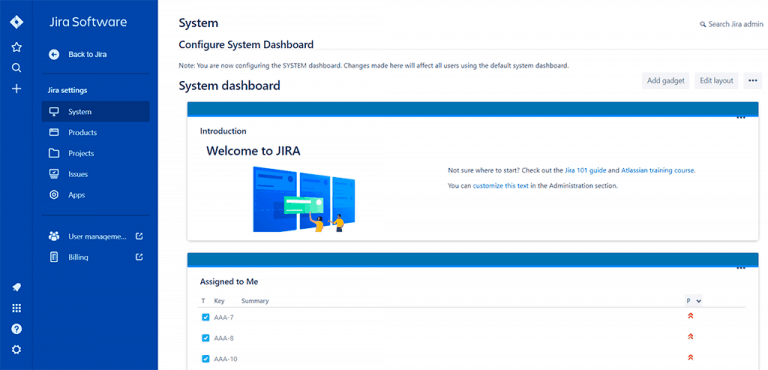Click the Jira Software sidebar title
768x370 pixels.
[88, 22]
